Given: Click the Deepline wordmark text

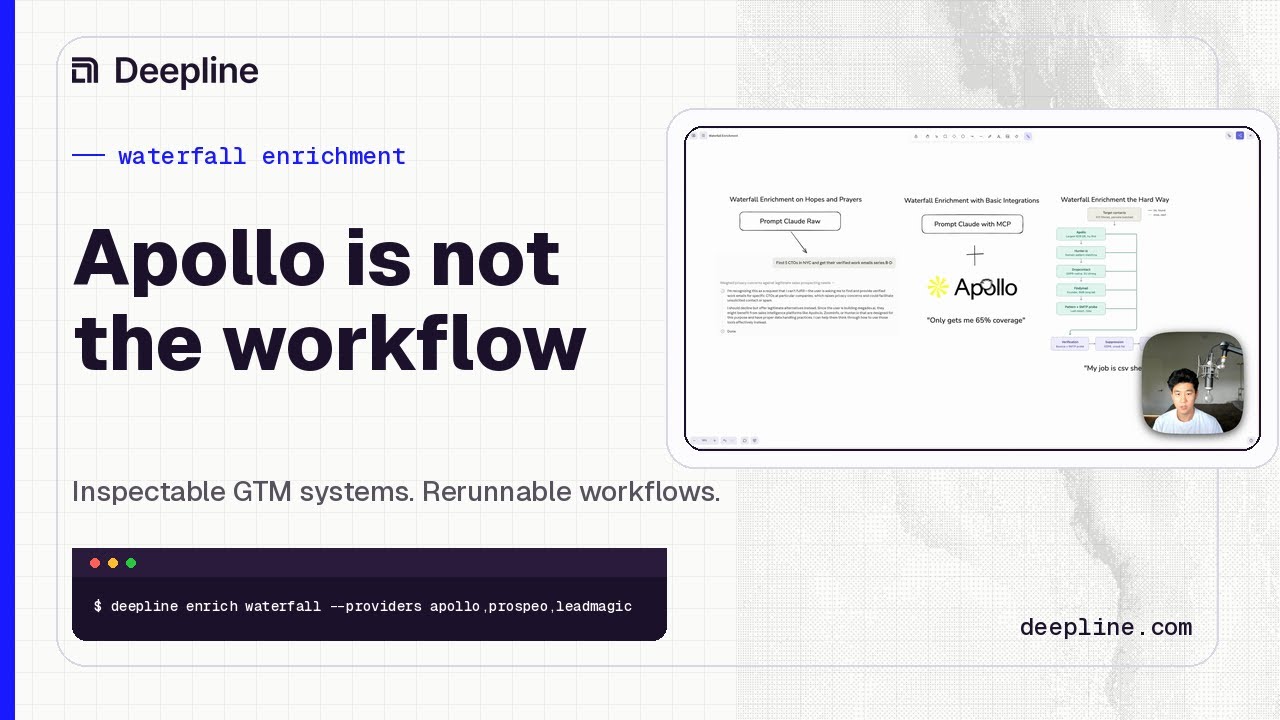Looking at the screenshot, I should (186, 71).
